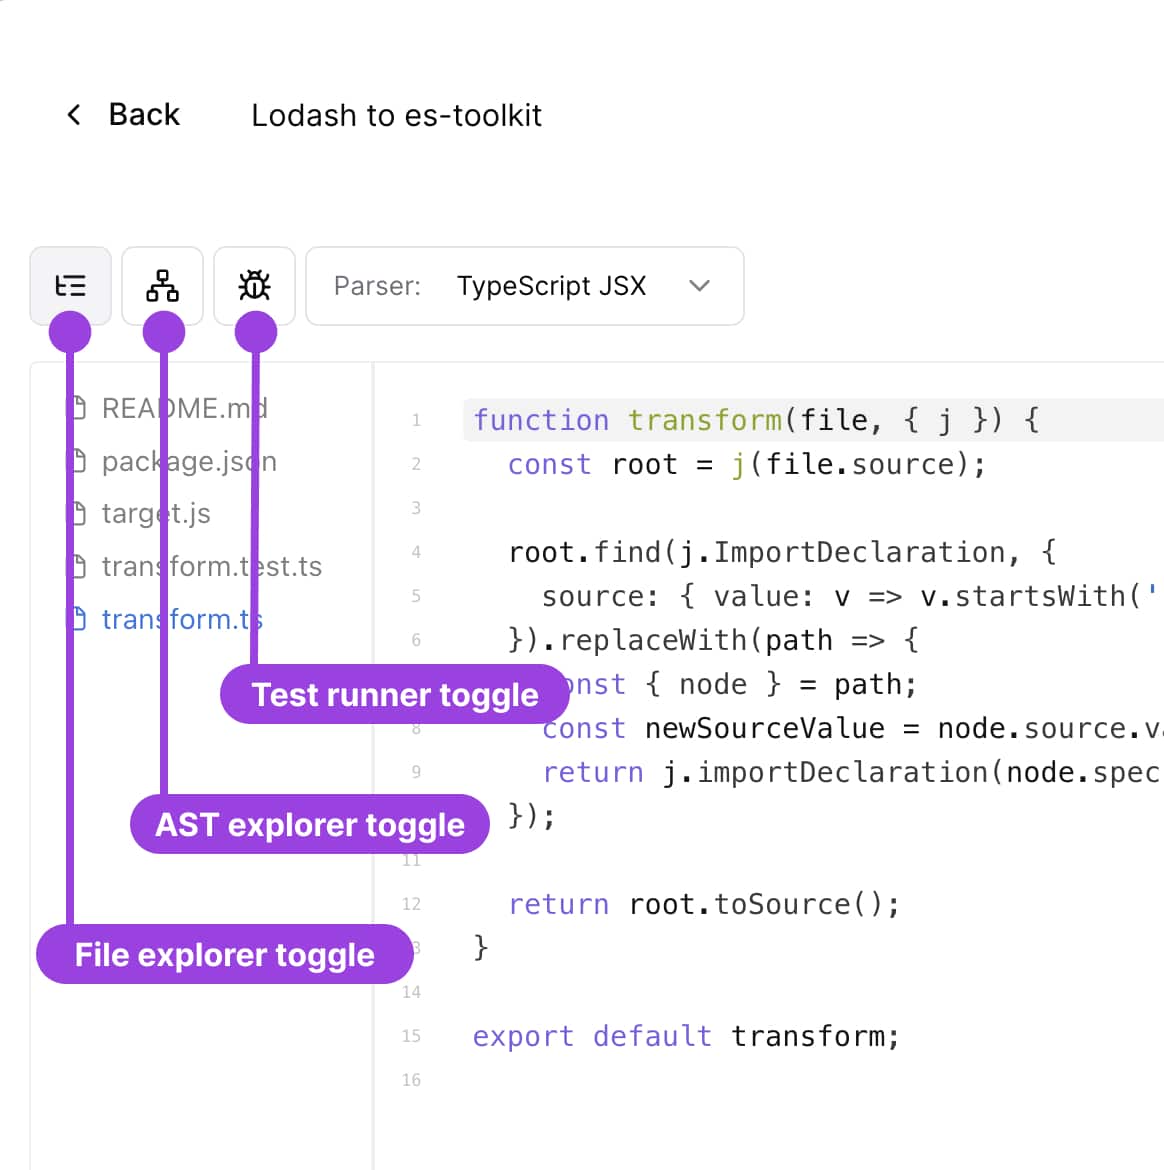Click the Lodash to es-toolkit title
Image resolution: width=1164 pixels, height=1170 pixels.
pos(396,116)
